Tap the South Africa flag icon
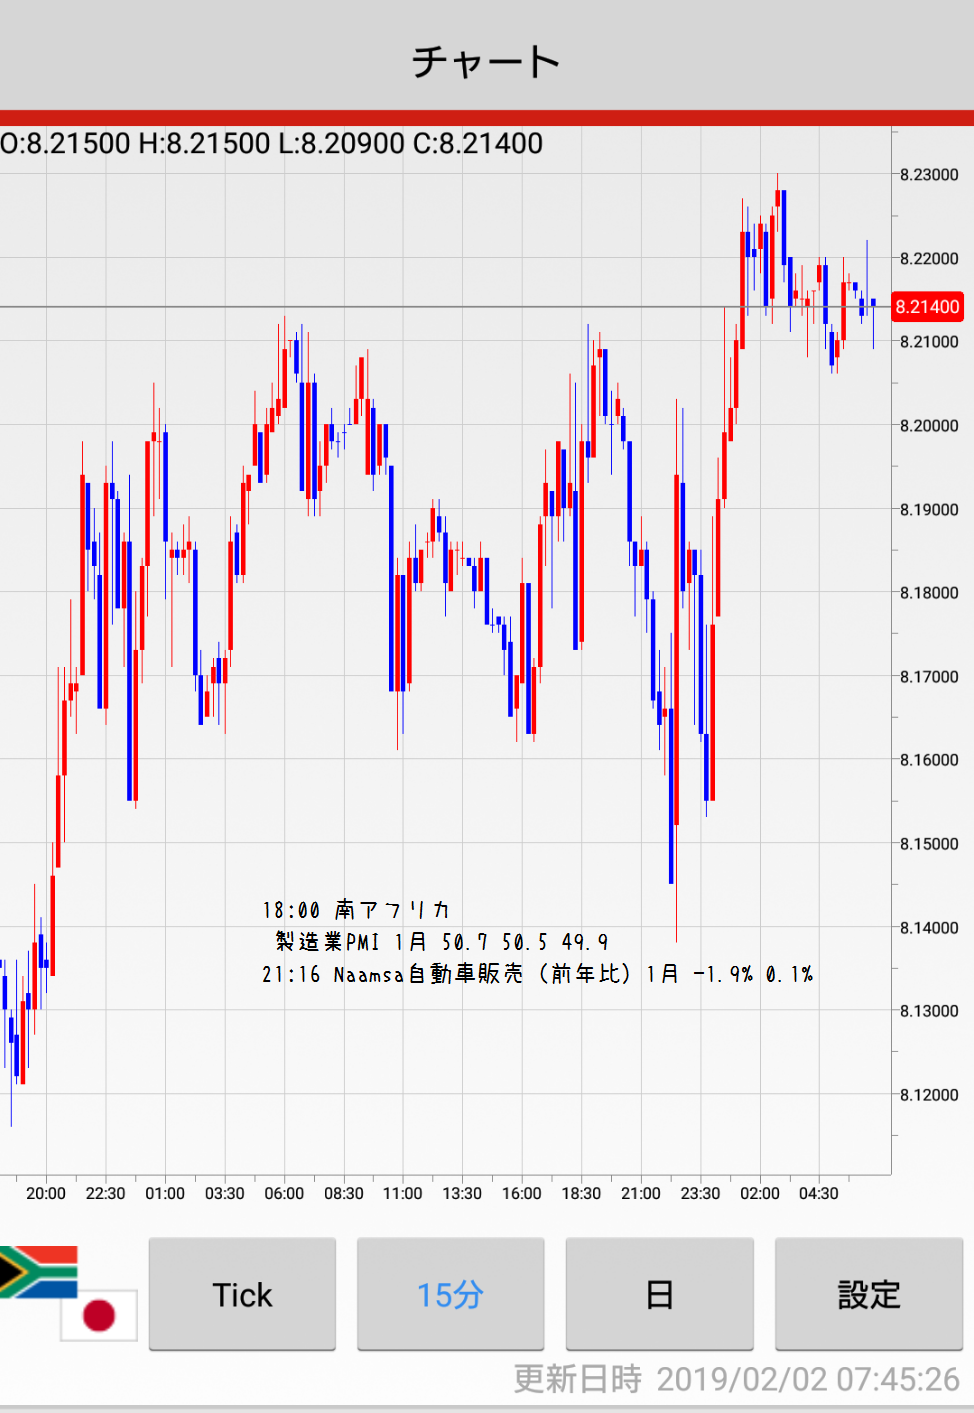 (38, 1271)
